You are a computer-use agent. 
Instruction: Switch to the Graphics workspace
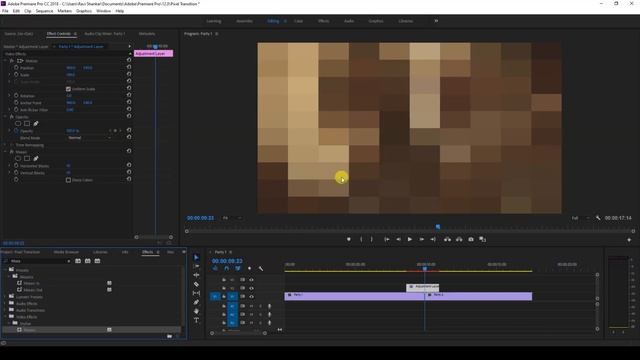click(376, 21)
